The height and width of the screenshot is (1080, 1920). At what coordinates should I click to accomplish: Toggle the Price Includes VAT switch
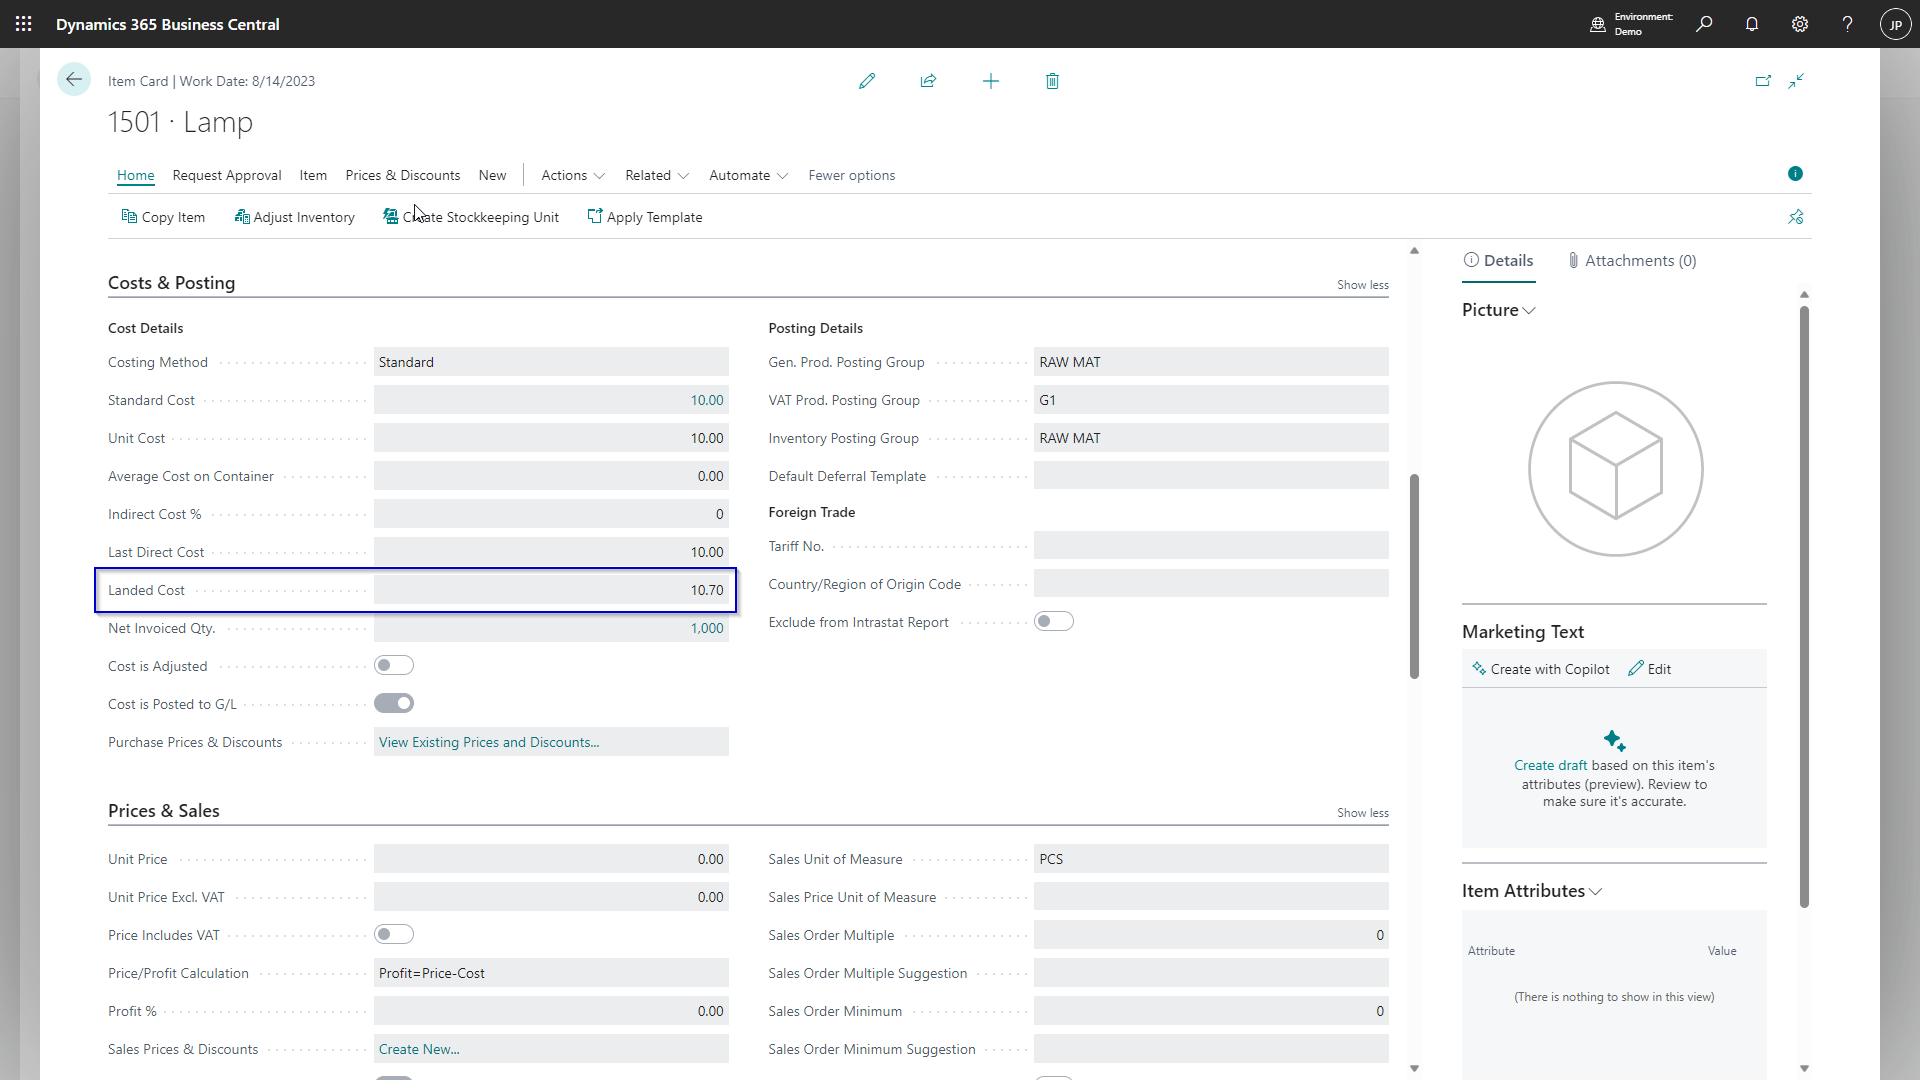click(x=394, y=935)
